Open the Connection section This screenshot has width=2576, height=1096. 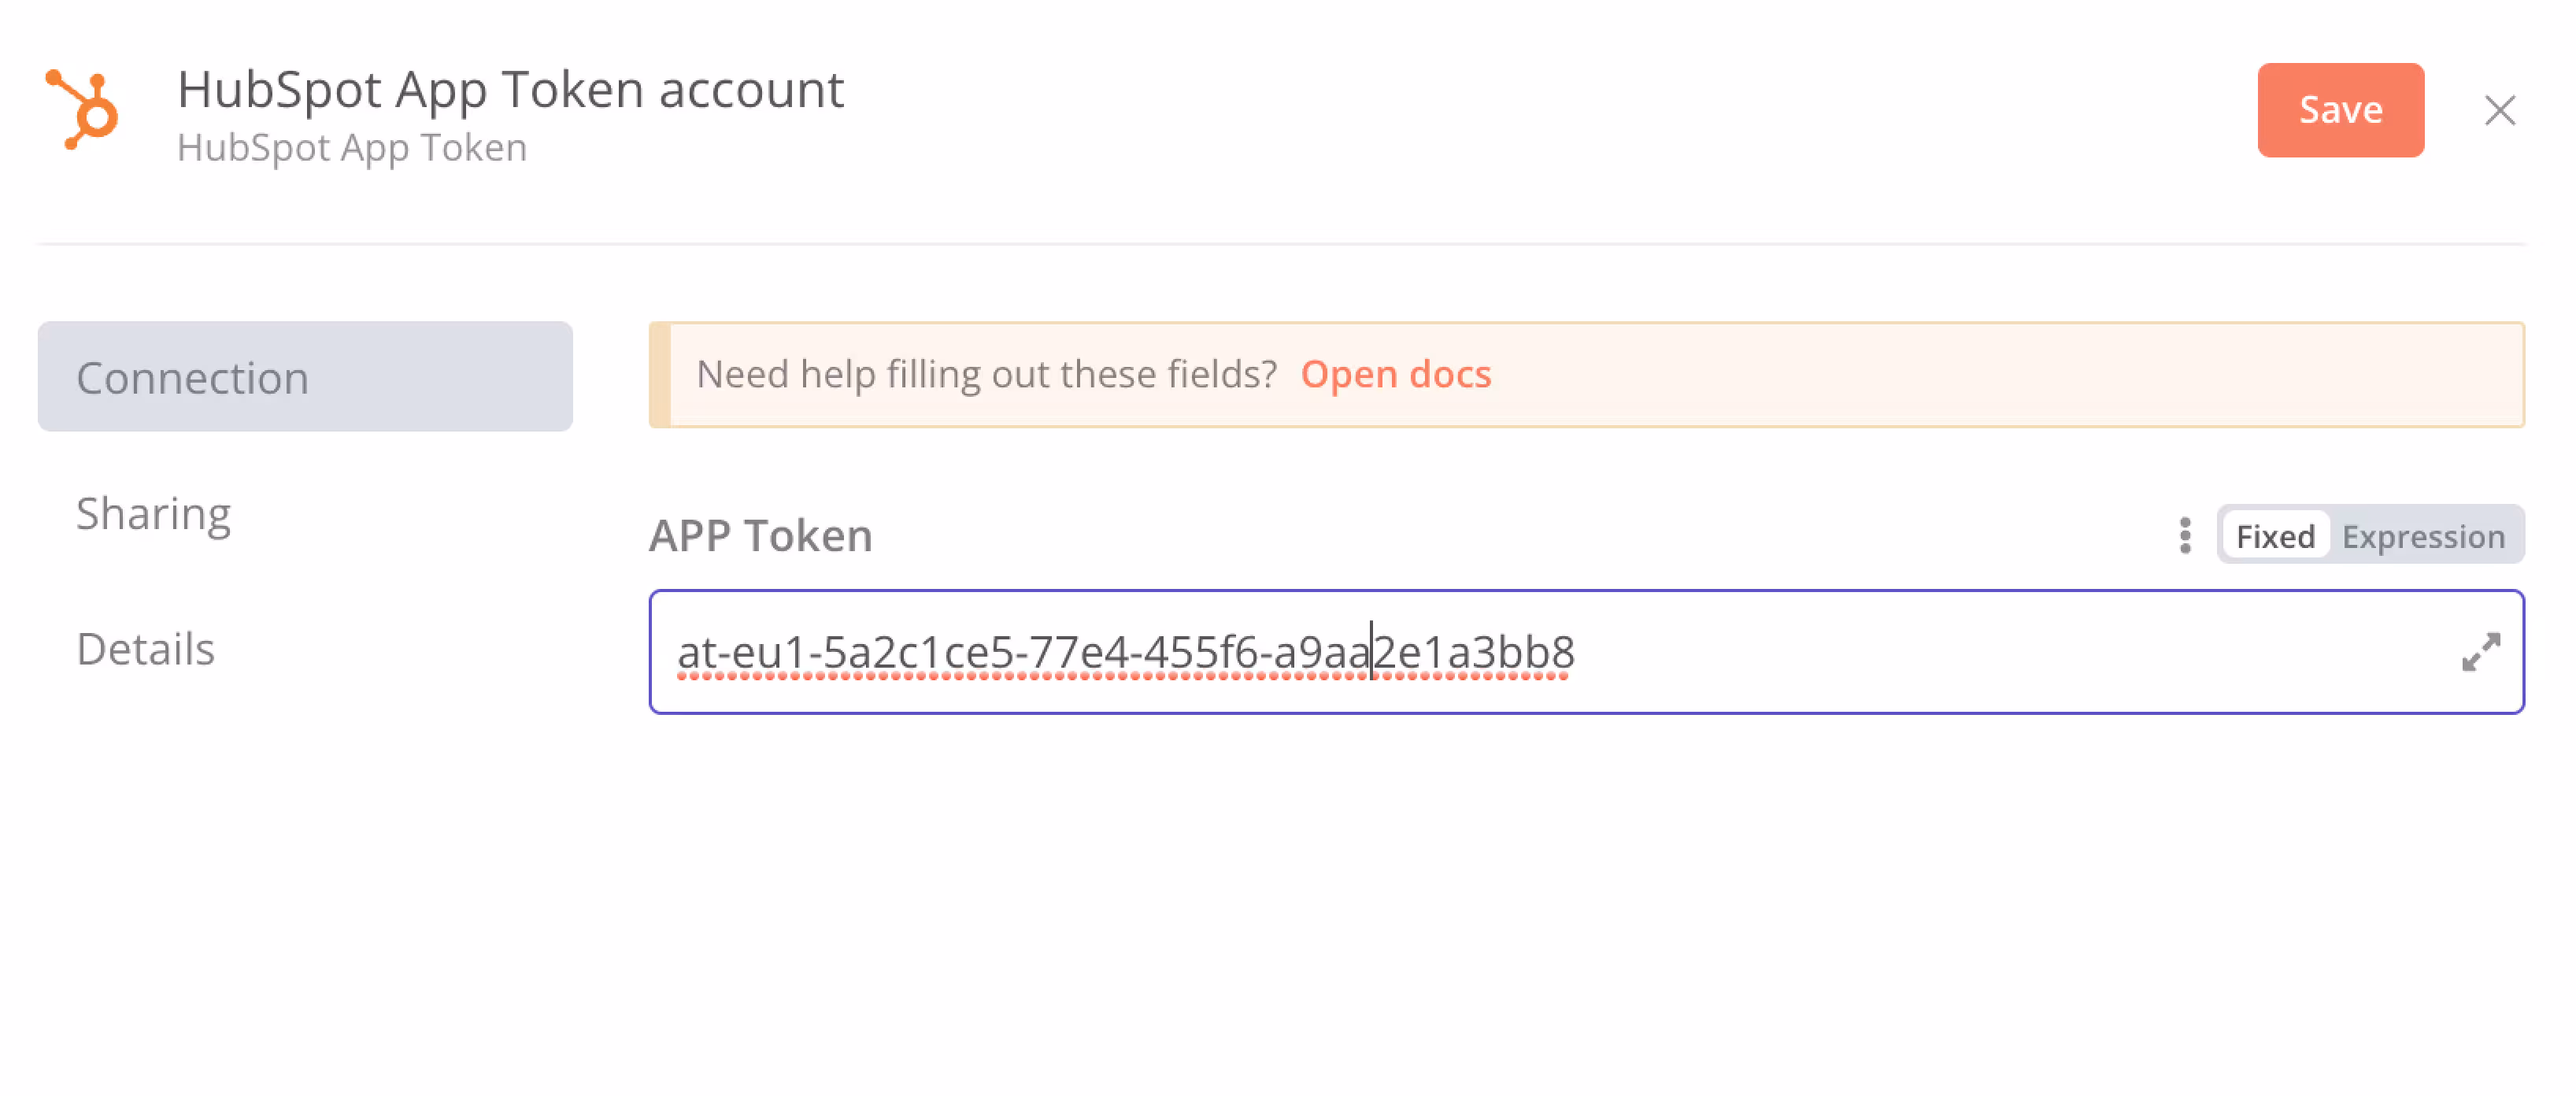click(x=305, y=377)
